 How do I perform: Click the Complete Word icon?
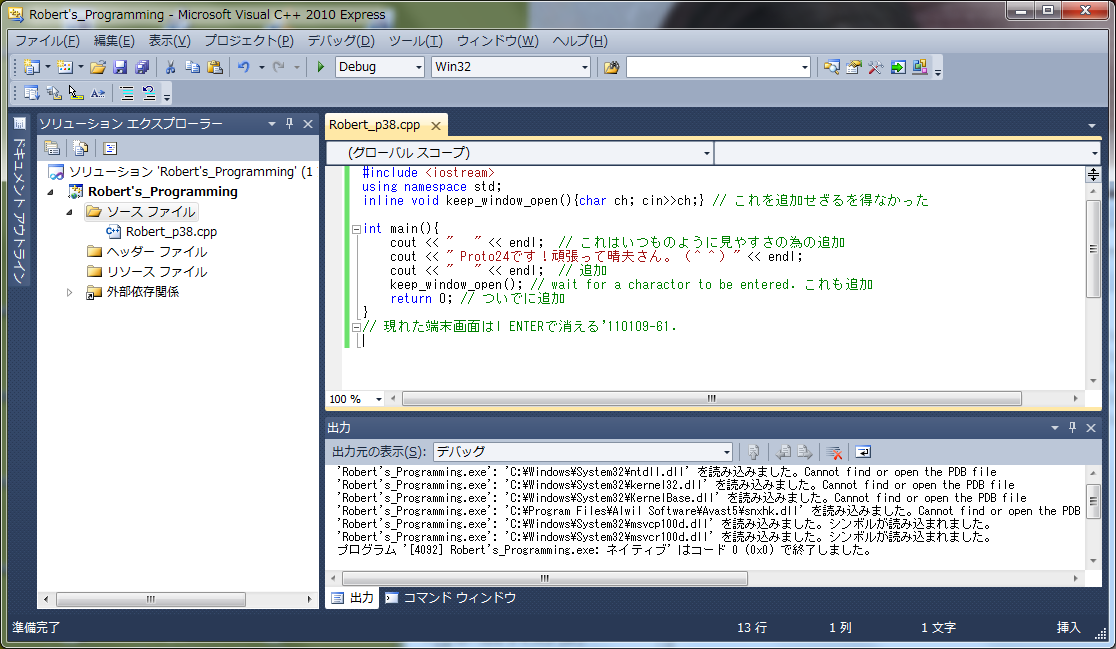pyautogui.click(x=98, y=93)
